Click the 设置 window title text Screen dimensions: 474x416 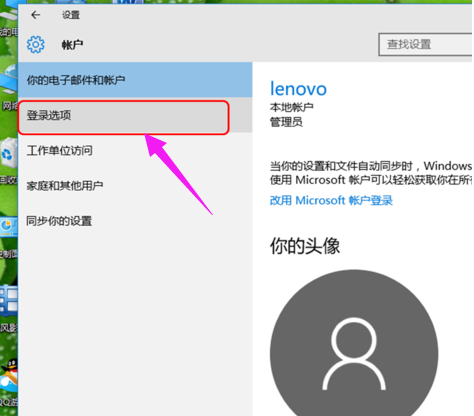pos(71,15)
